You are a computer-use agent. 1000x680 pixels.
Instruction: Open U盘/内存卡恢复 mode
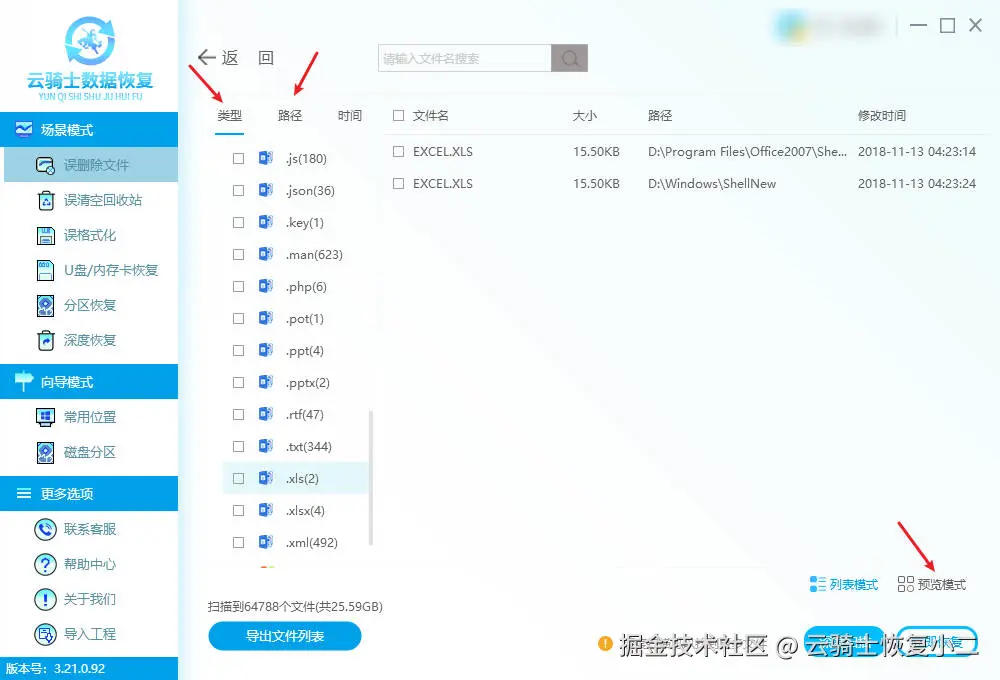click(x=97, y=270)
